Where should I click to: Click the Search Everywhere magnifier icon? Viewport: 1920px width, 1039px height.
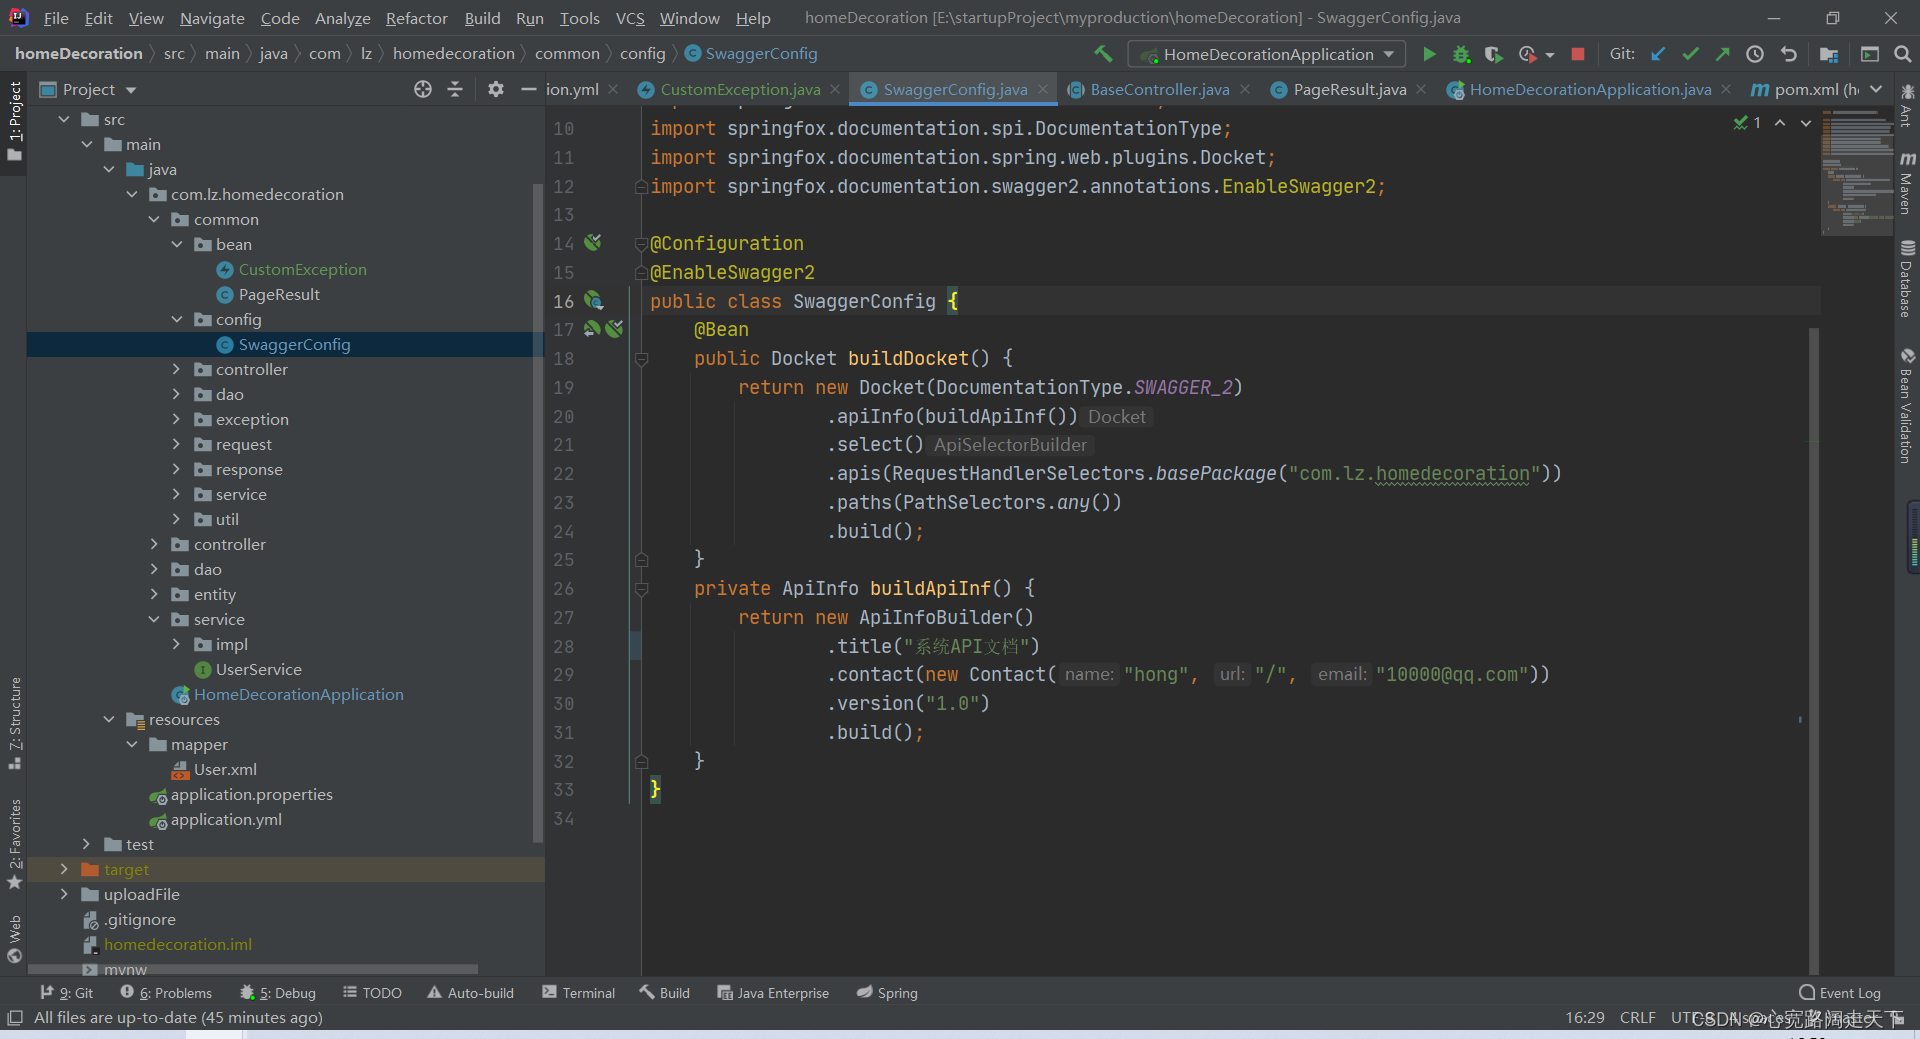pos(1903,54)
